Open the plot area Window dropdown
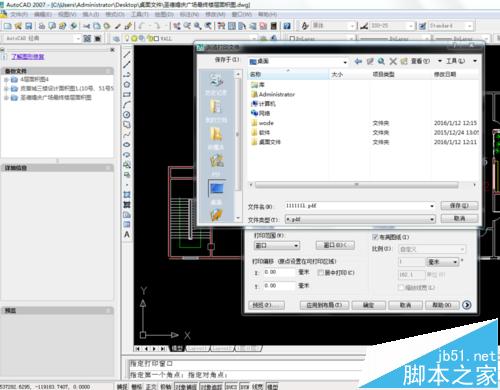 pyautogui.click(x=277, y=246)
